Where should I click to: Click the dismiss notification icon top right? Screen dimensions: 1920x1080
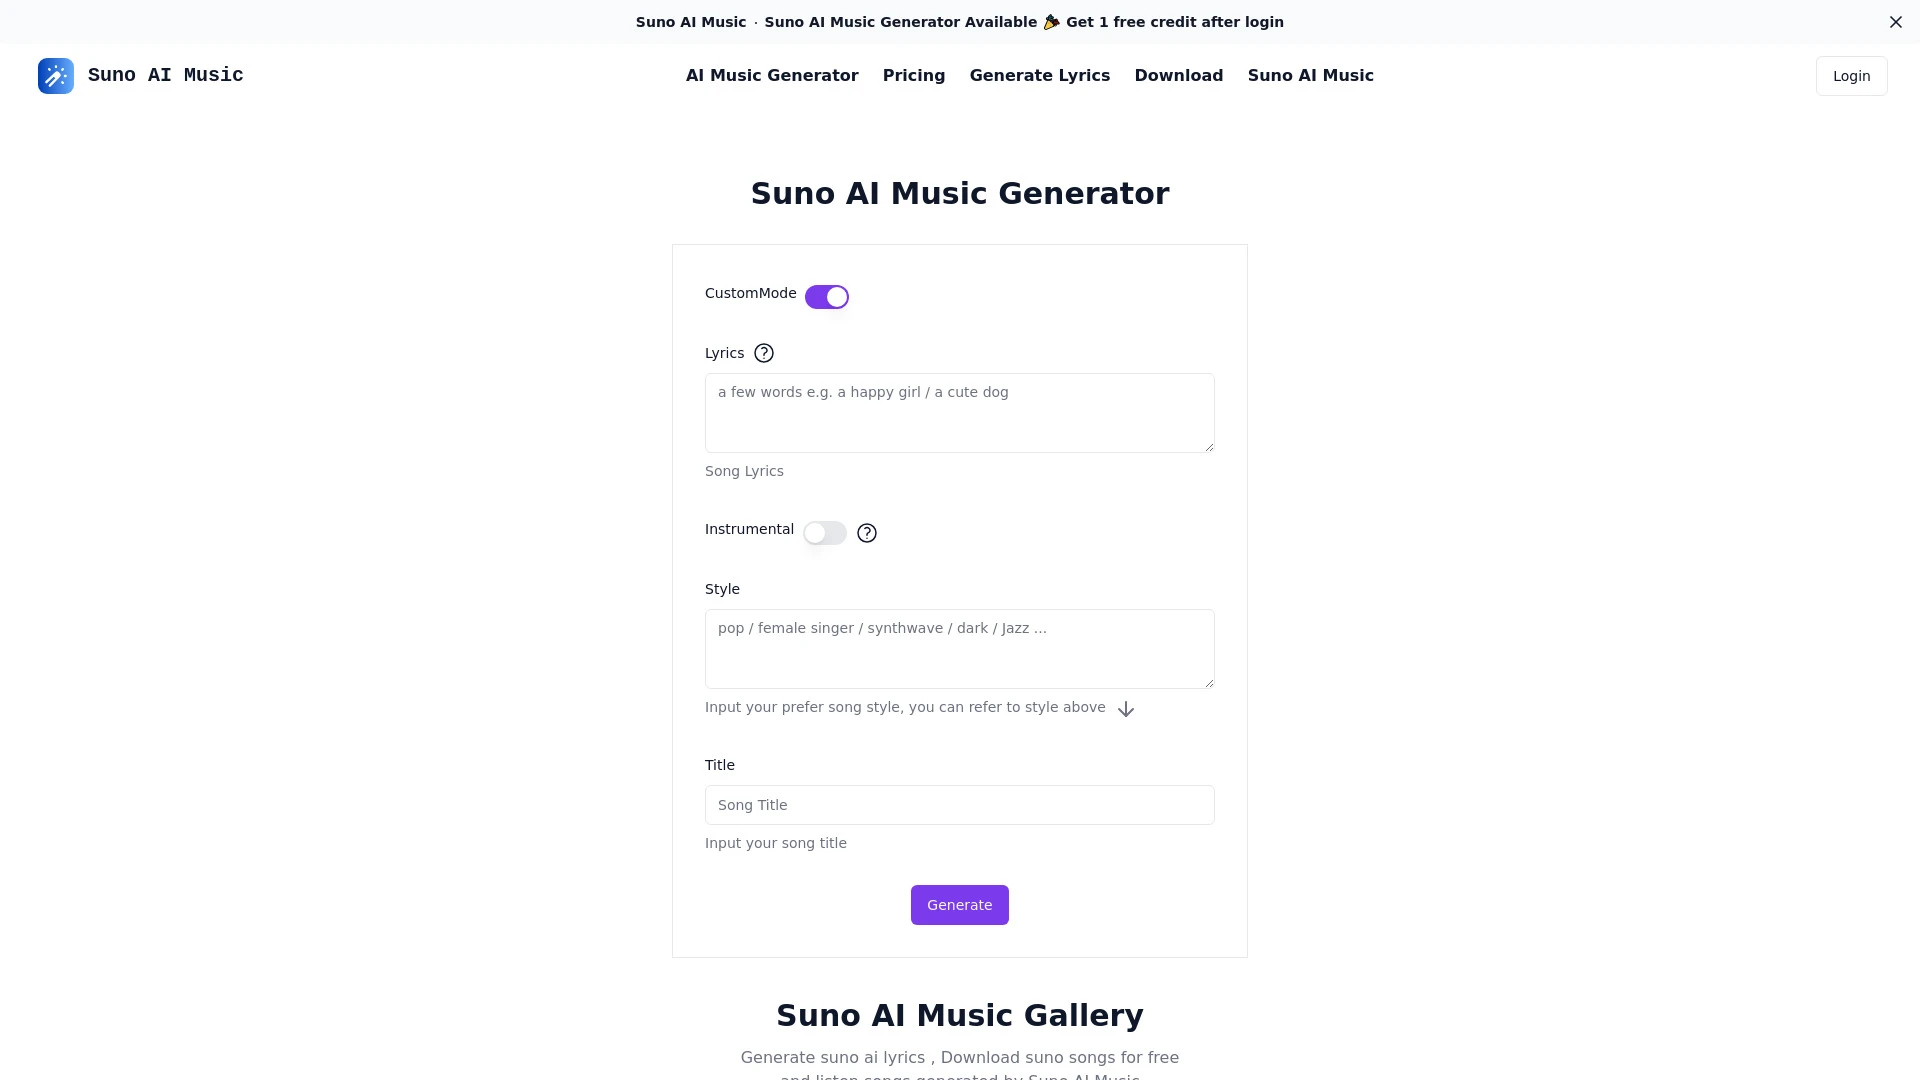(1896, 22)
